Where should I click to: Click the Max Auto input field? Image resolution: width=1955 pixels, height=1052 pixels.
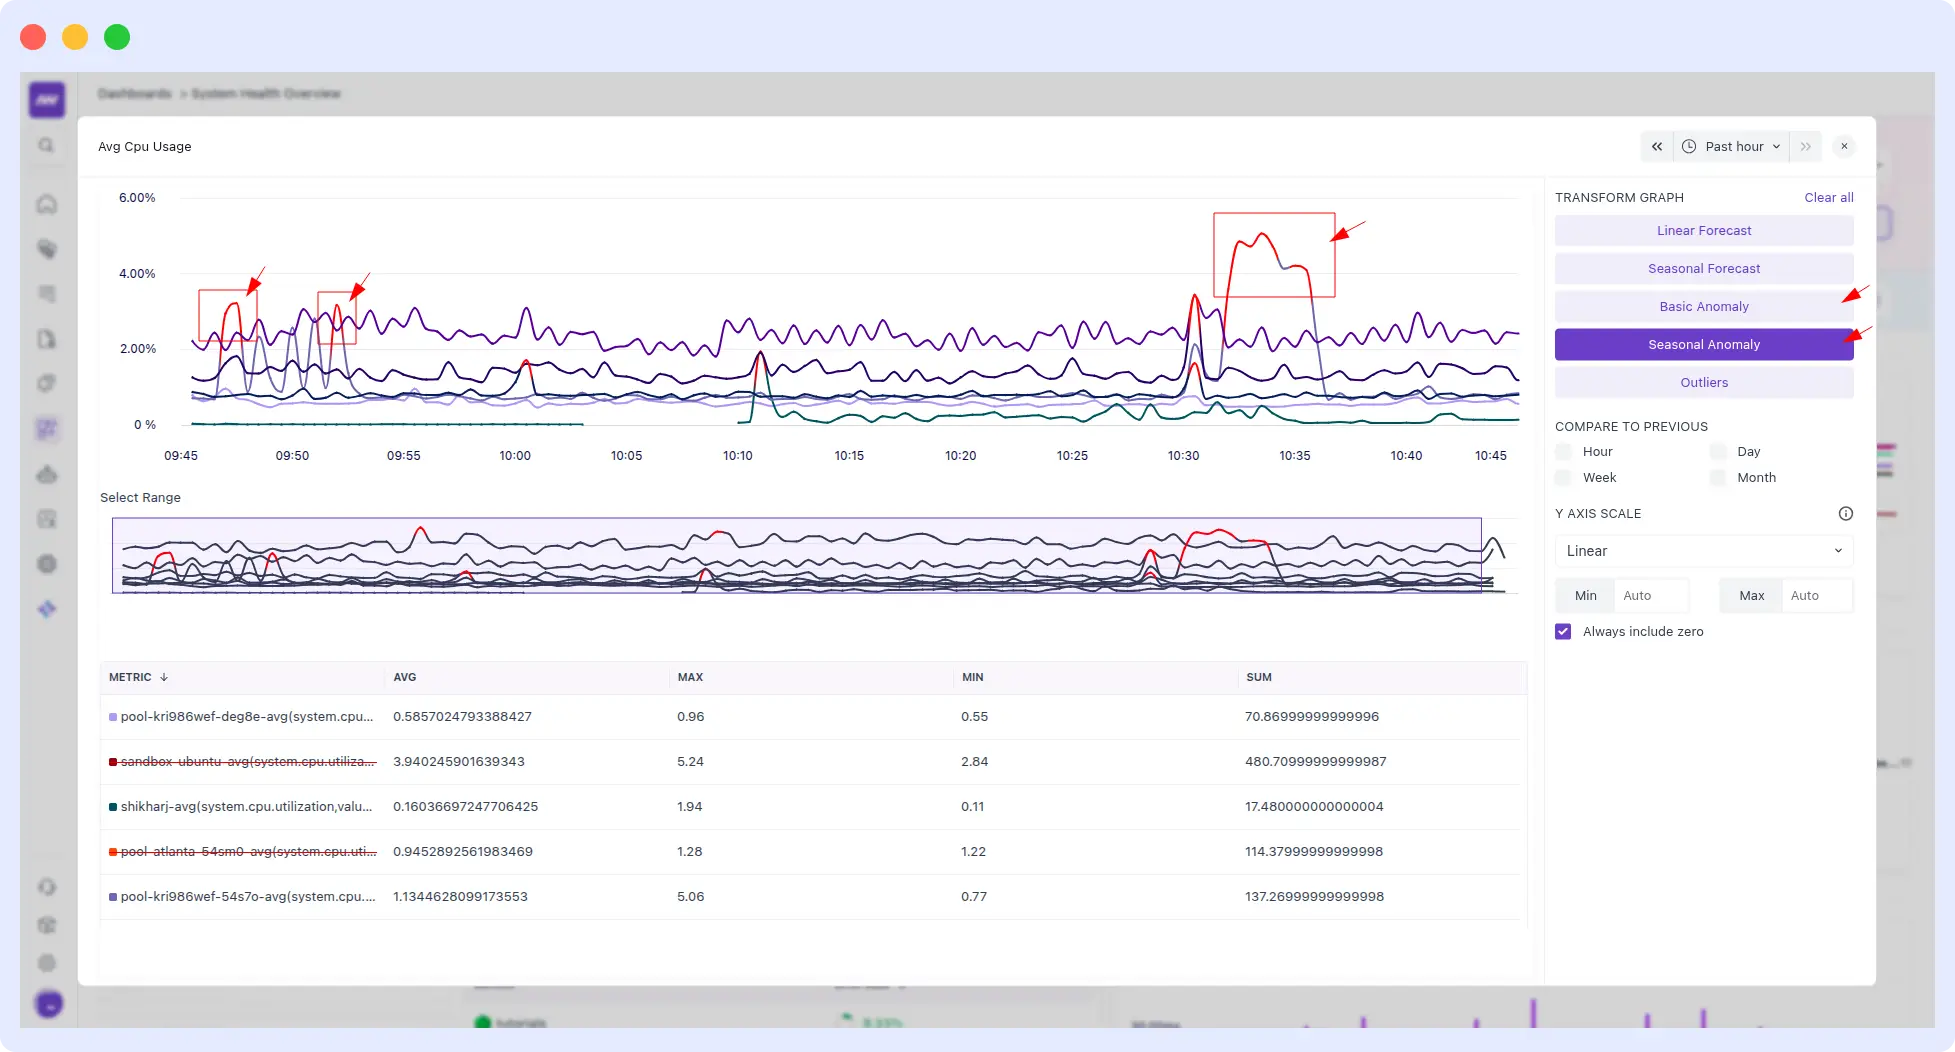click(x=1815, y=595)
